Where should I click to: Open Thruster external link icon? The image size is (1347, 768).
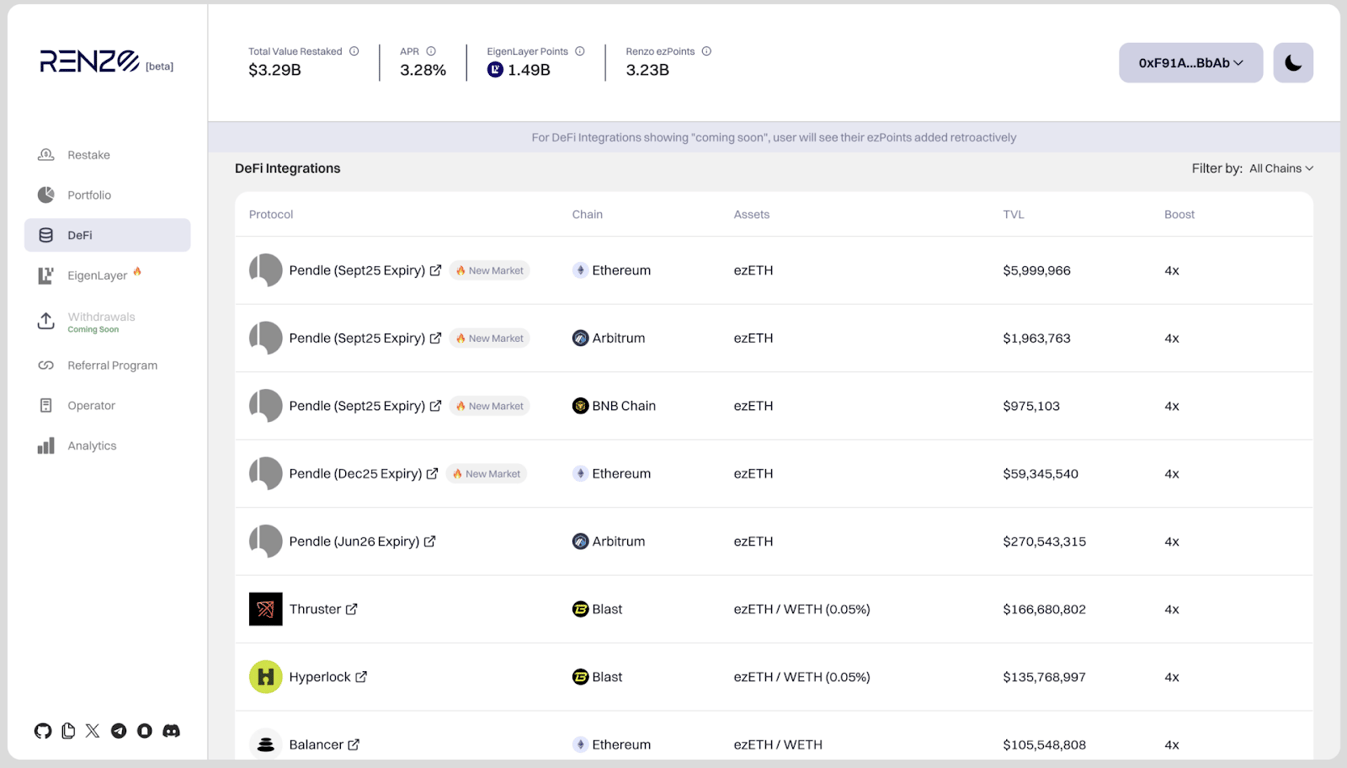pyautogui.click(x=352, y=609)
